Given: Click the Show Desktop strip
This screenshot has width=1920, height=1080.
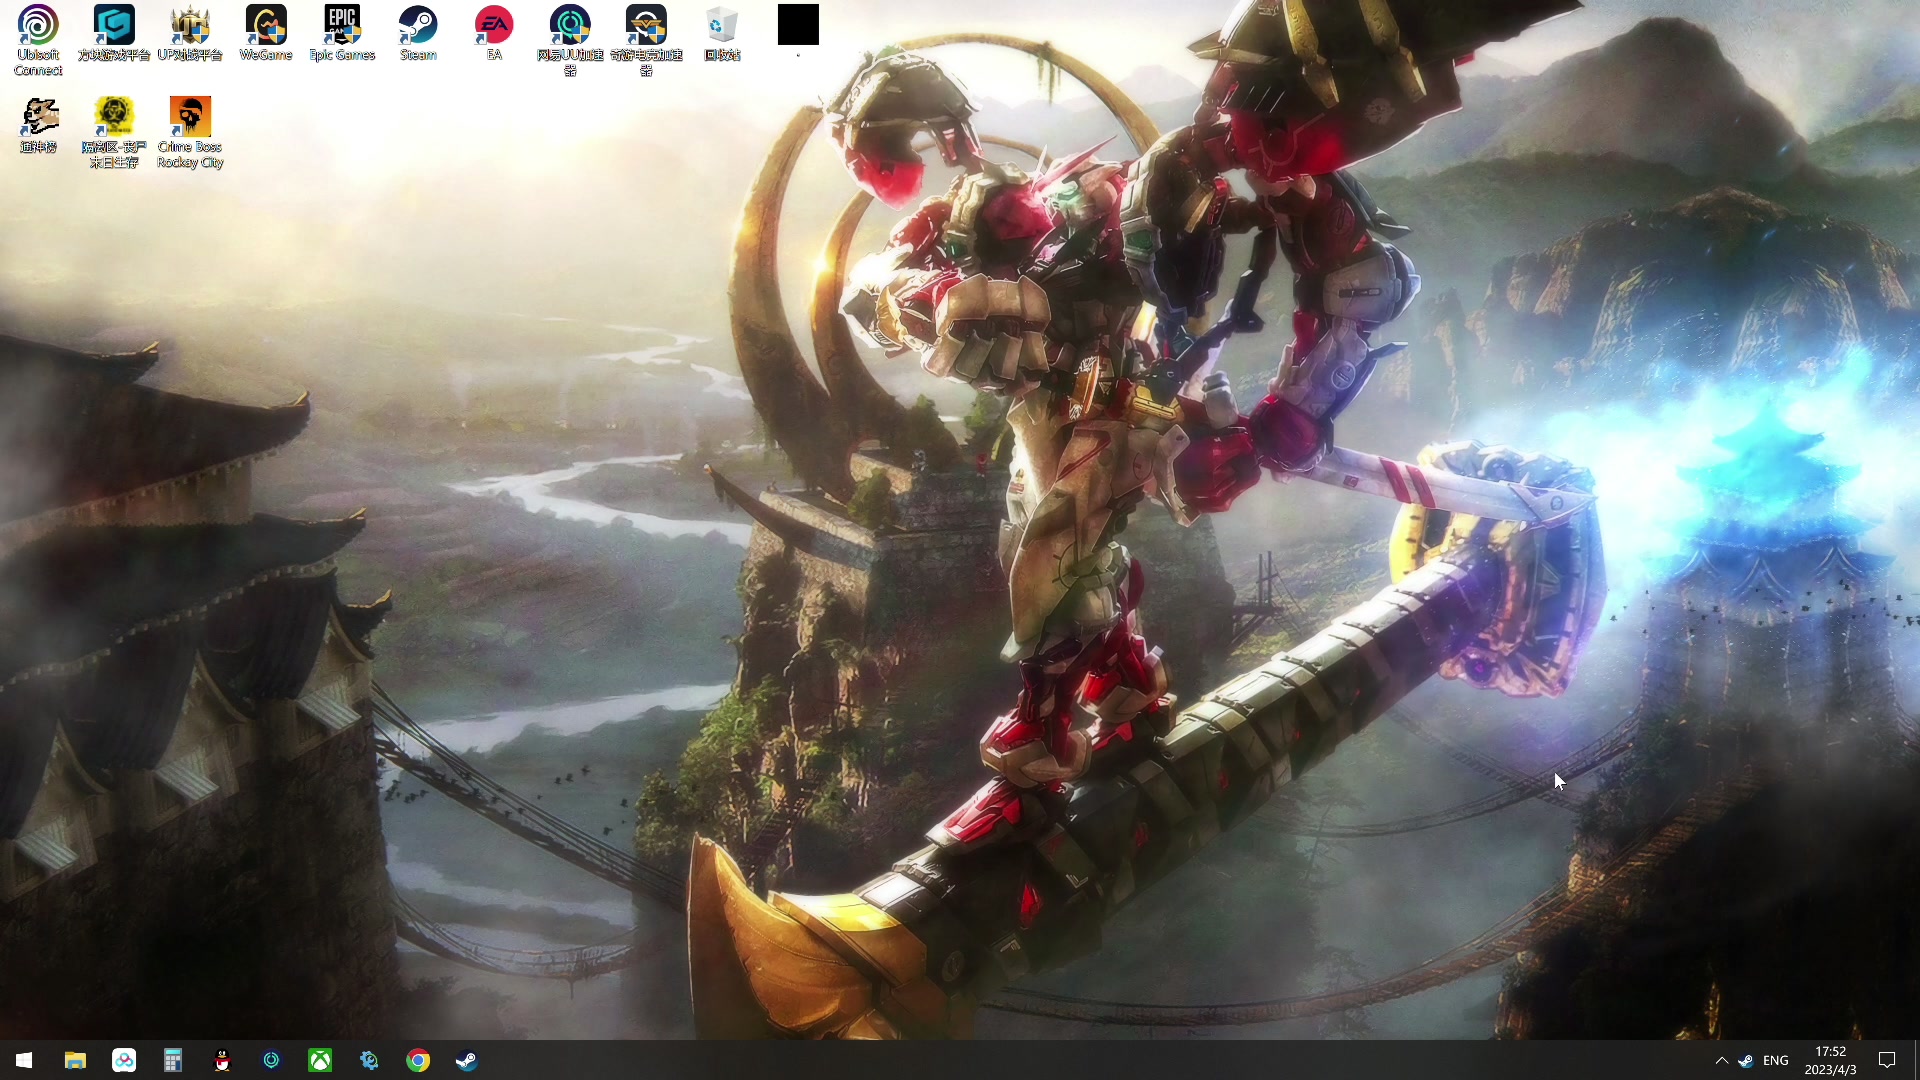Looking at the screenshot, I should (x=1916, y=1060).
